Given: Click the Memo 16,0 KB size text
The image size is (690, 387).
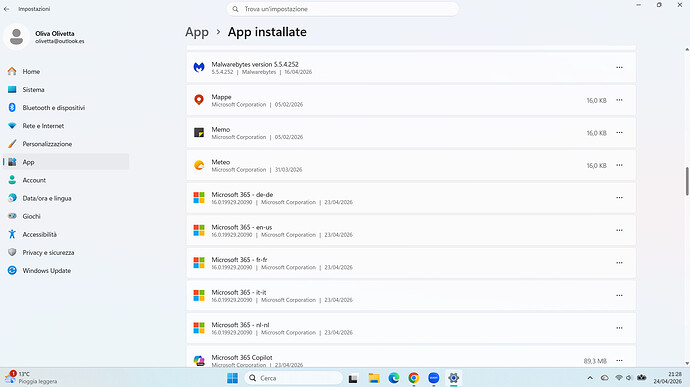Looking at the screenshot, I should tap(596, 133).
